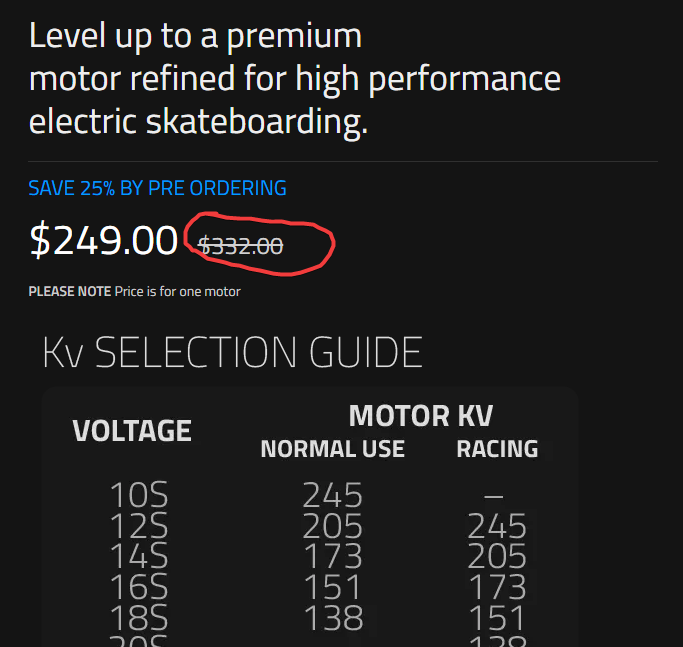Screen dimensions: 683x647
Task: Click the MOTOR KV table header
Action: [421, 415]
